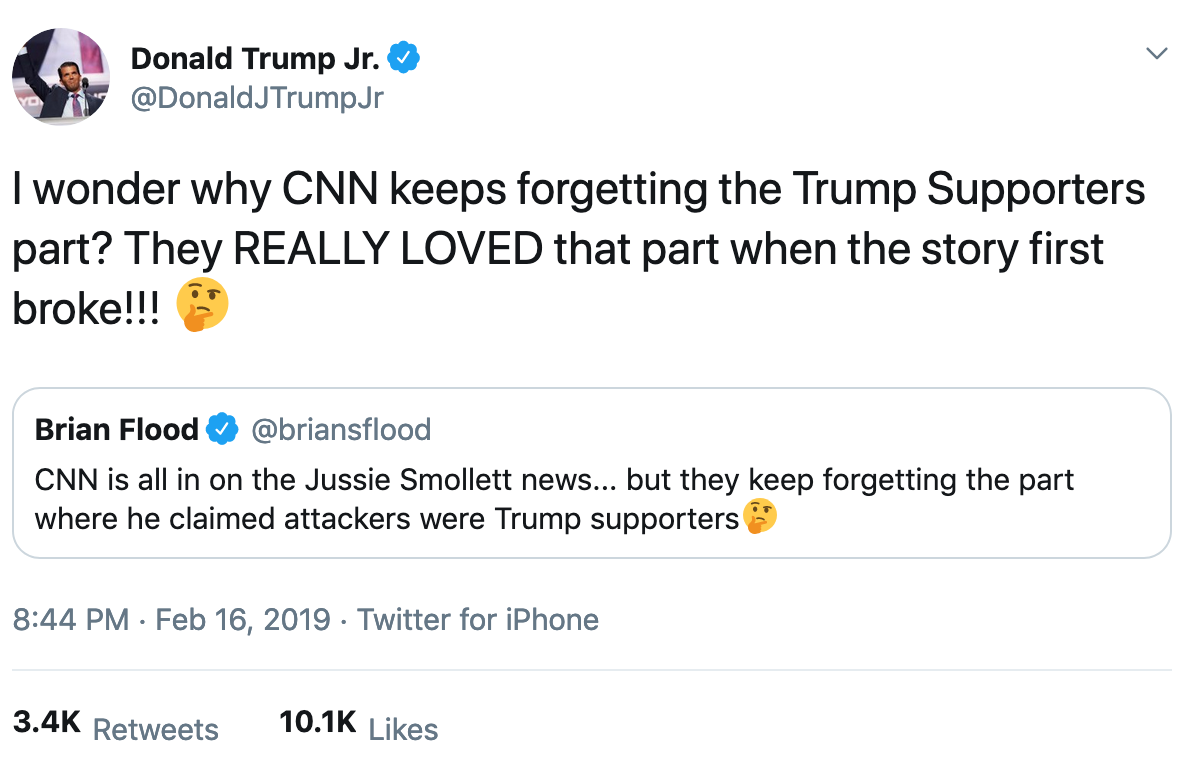Click the Likes label

tap(403, 729)
